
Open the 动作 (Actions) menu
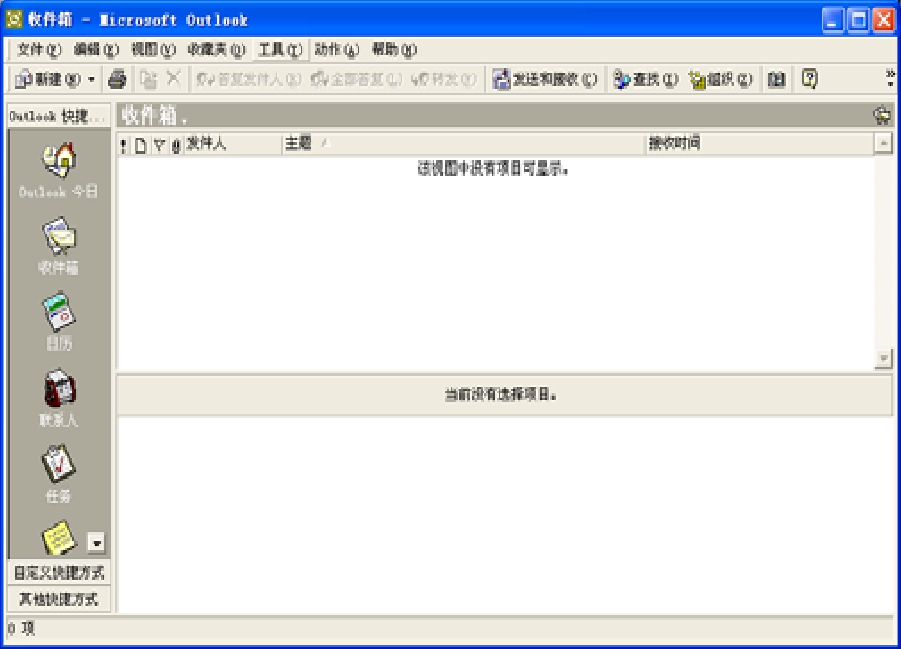point(337,49)
